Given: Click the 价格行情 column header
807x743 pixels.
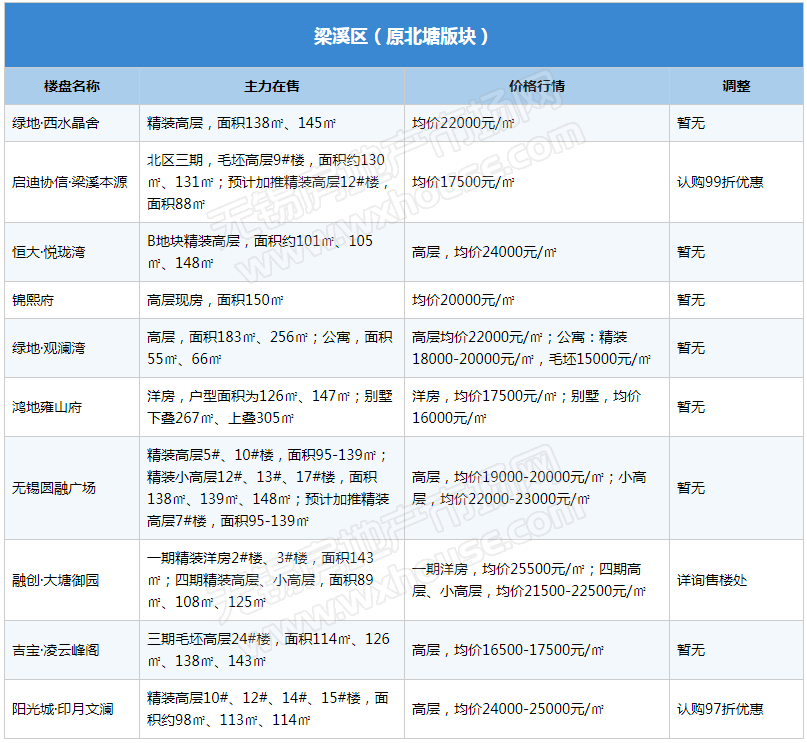Looking at the screenshot, I should coord(537,87).
